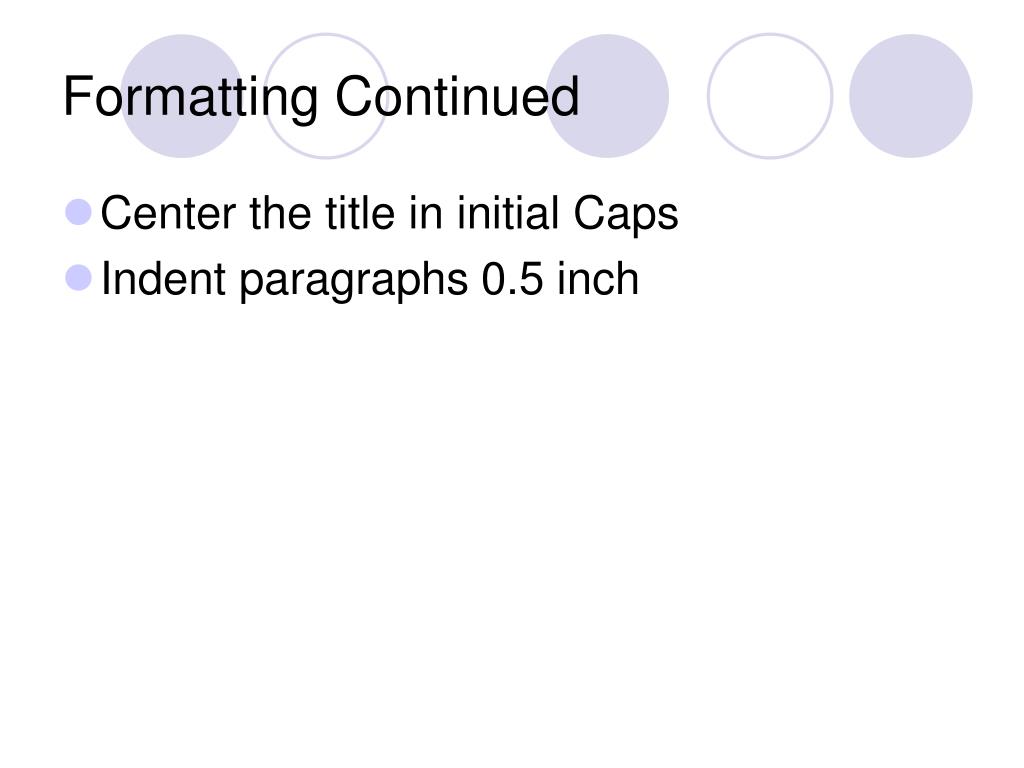Viewport: 1024px width, 768px height.
Task: Click the word "inch" in second bullet
Action: click(x=598, y=279)
